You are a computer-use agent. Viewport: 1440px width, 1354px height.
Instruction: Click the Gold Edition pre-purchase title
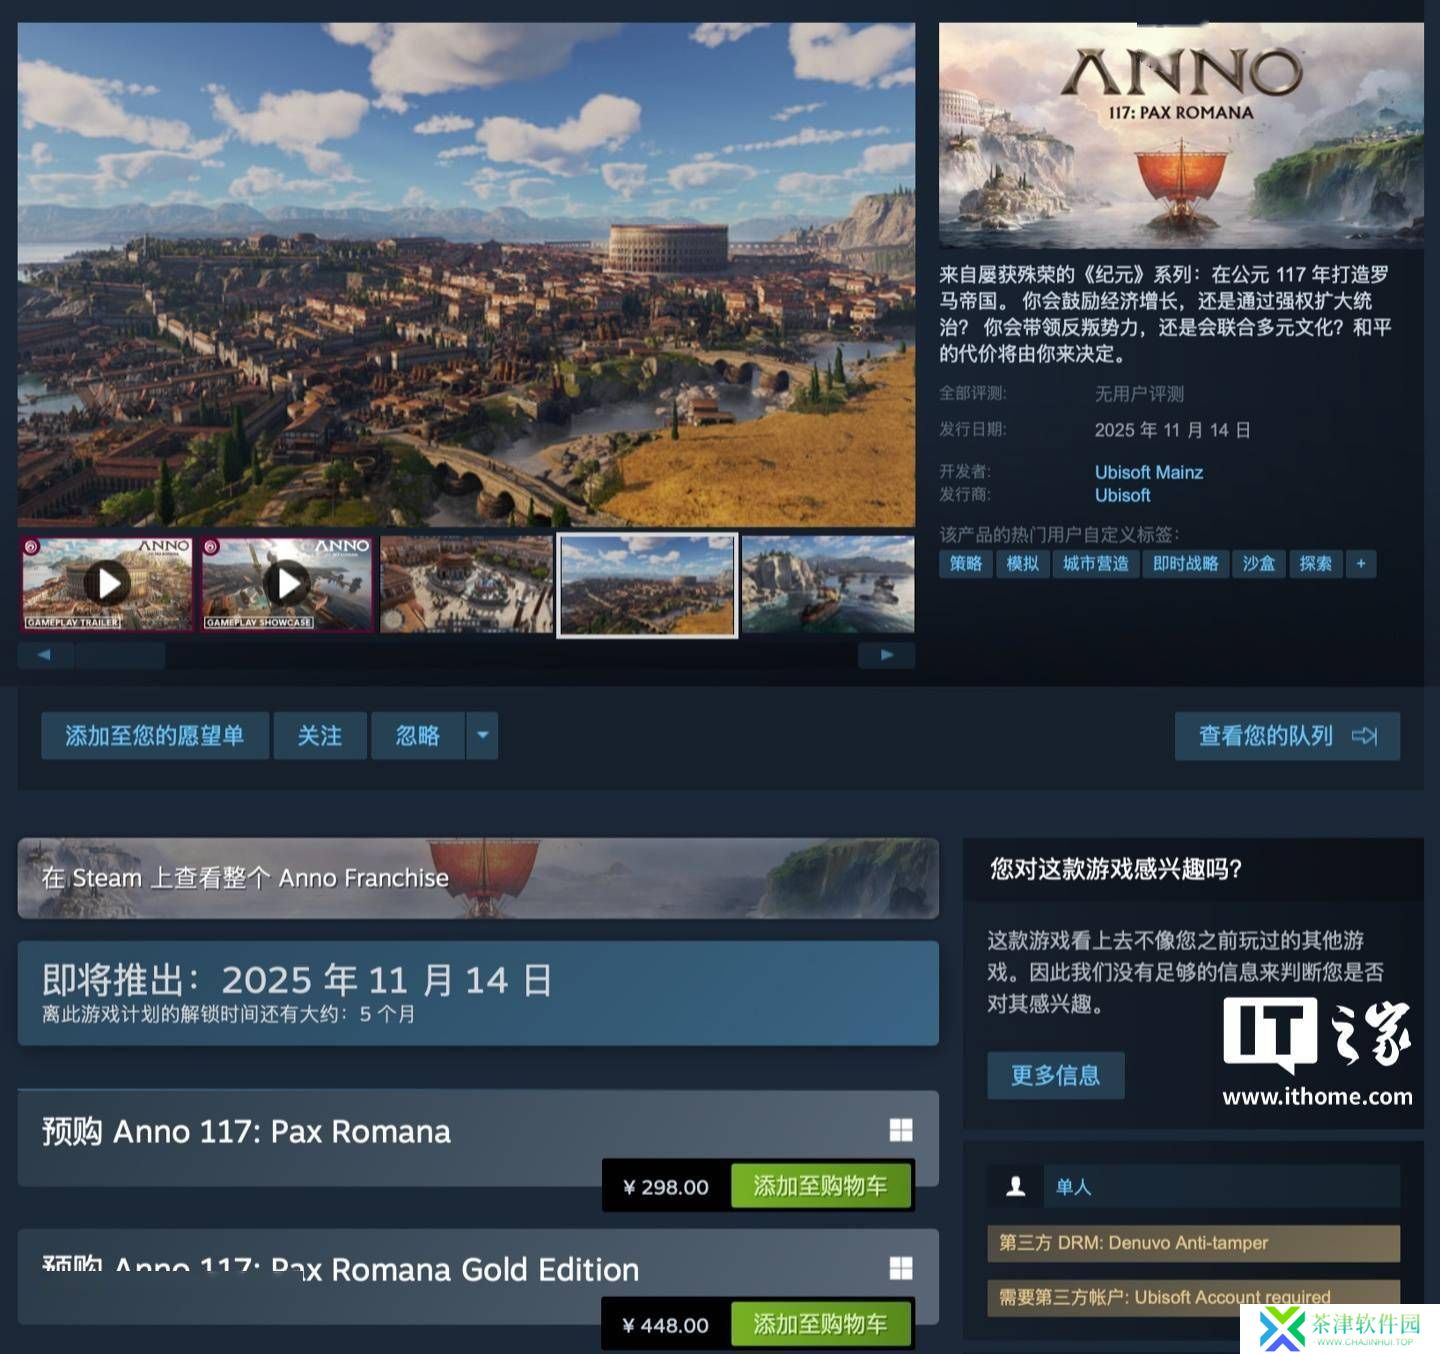click(340, 1270)
